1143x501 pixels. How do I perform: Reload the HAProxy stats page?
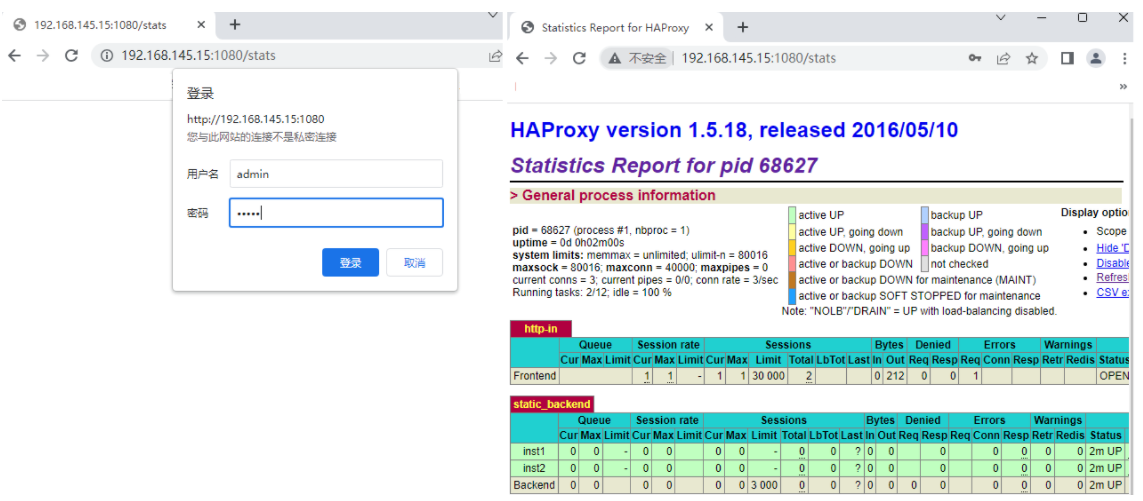point(580,58)
